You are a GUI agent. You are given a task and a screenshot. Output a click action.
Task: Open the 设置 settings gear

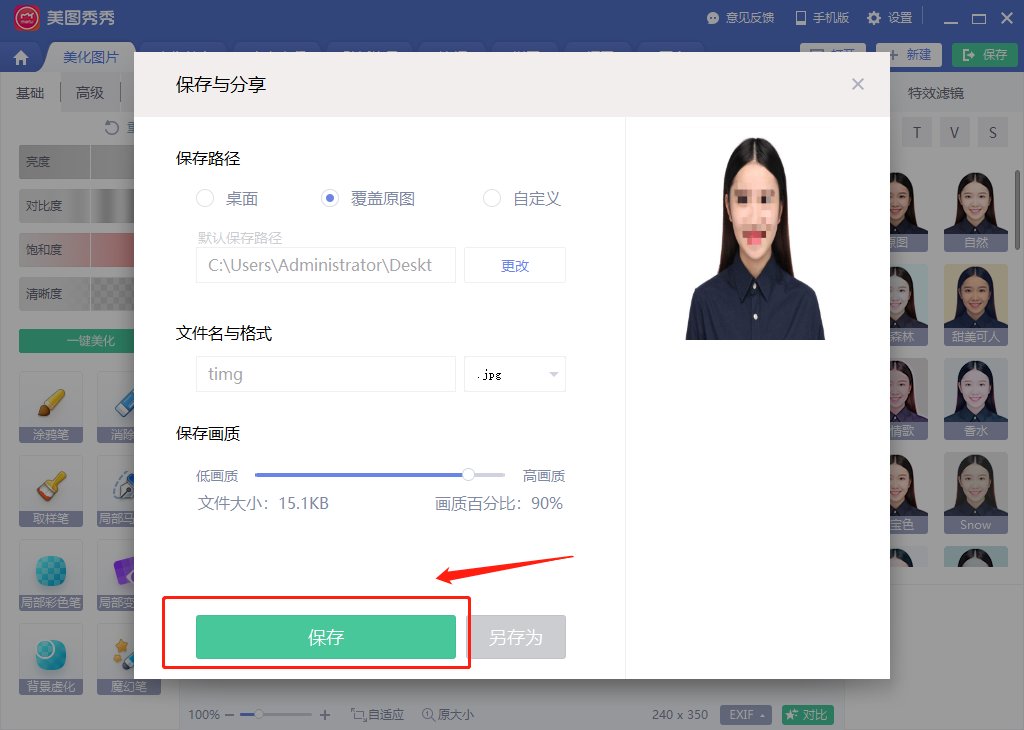(888, 17)
